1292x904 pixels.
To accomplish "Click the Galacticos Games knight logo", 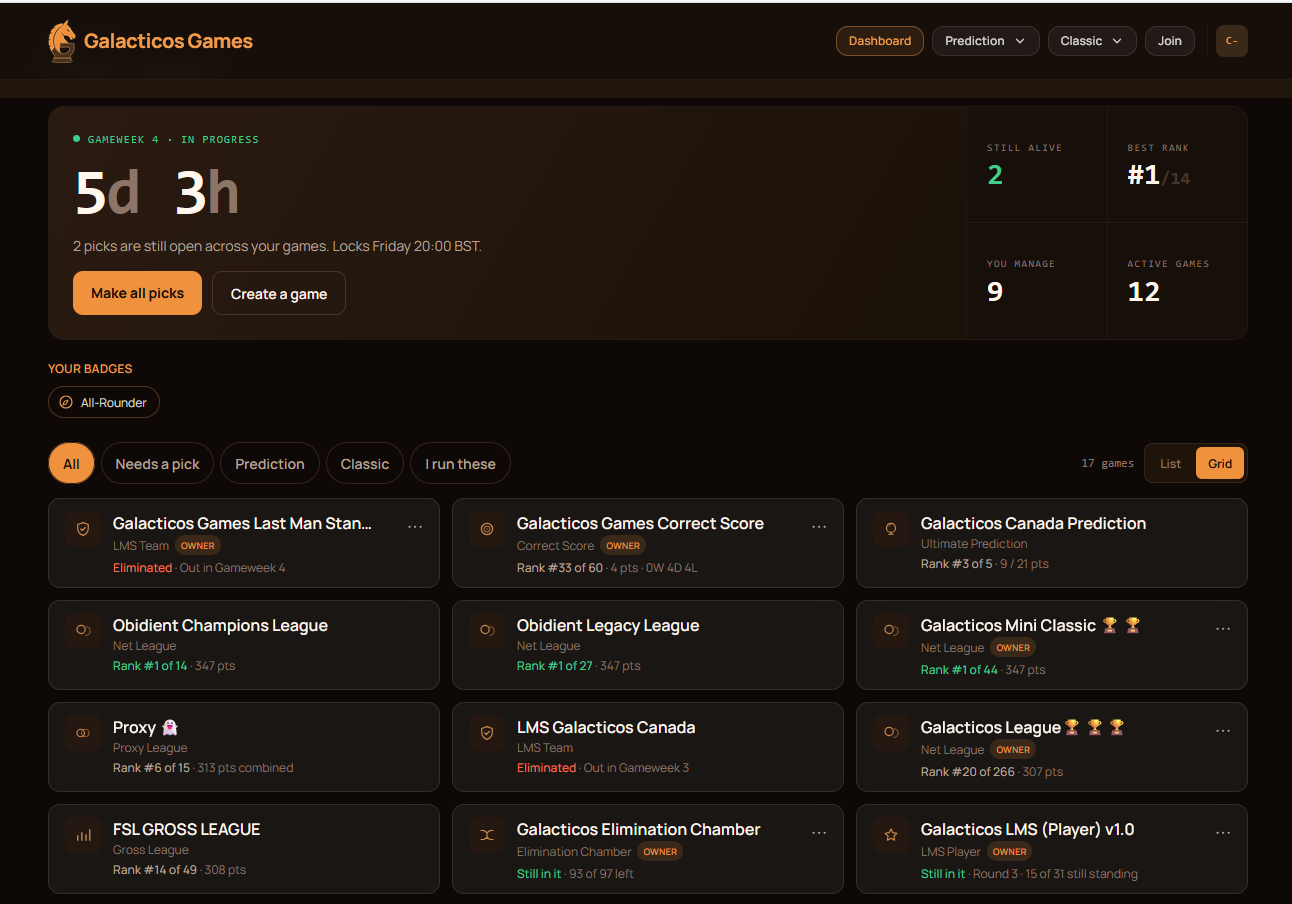I will coord(62,41).
